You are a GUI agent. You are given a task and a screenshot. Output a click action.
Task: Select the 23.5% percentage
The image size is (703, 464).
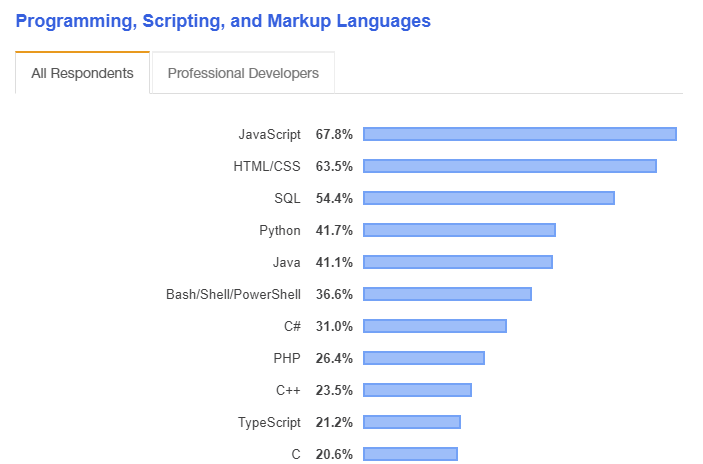point(334,390)
